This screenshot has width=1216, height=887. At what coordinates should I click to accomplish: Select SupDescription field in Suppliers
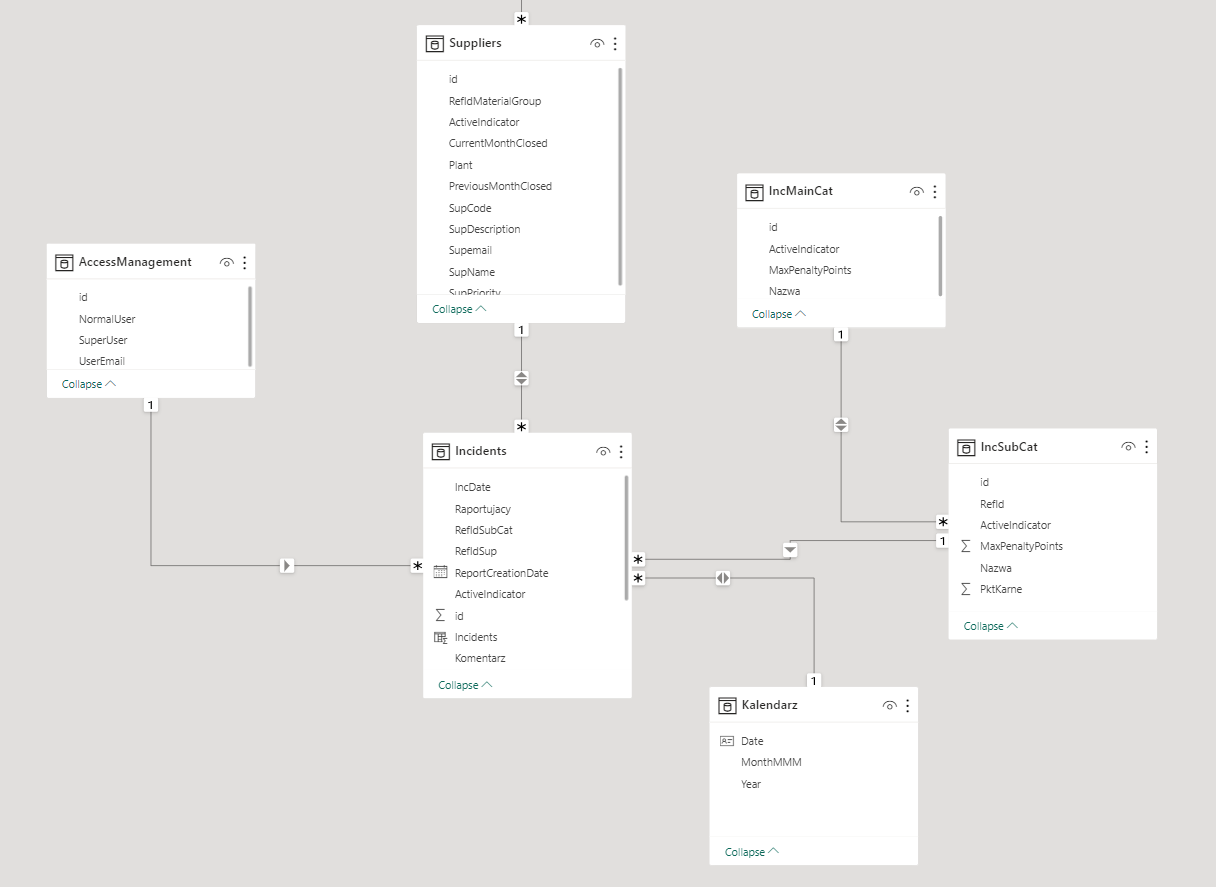point(484,229)
